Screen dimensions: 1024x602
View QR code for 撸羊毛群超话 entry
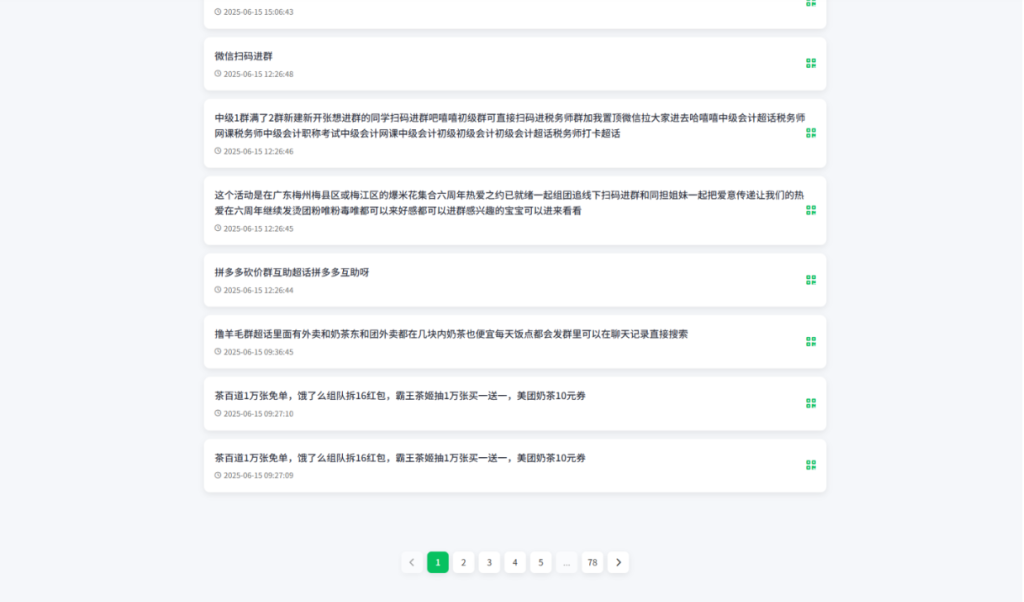point(811,341)
